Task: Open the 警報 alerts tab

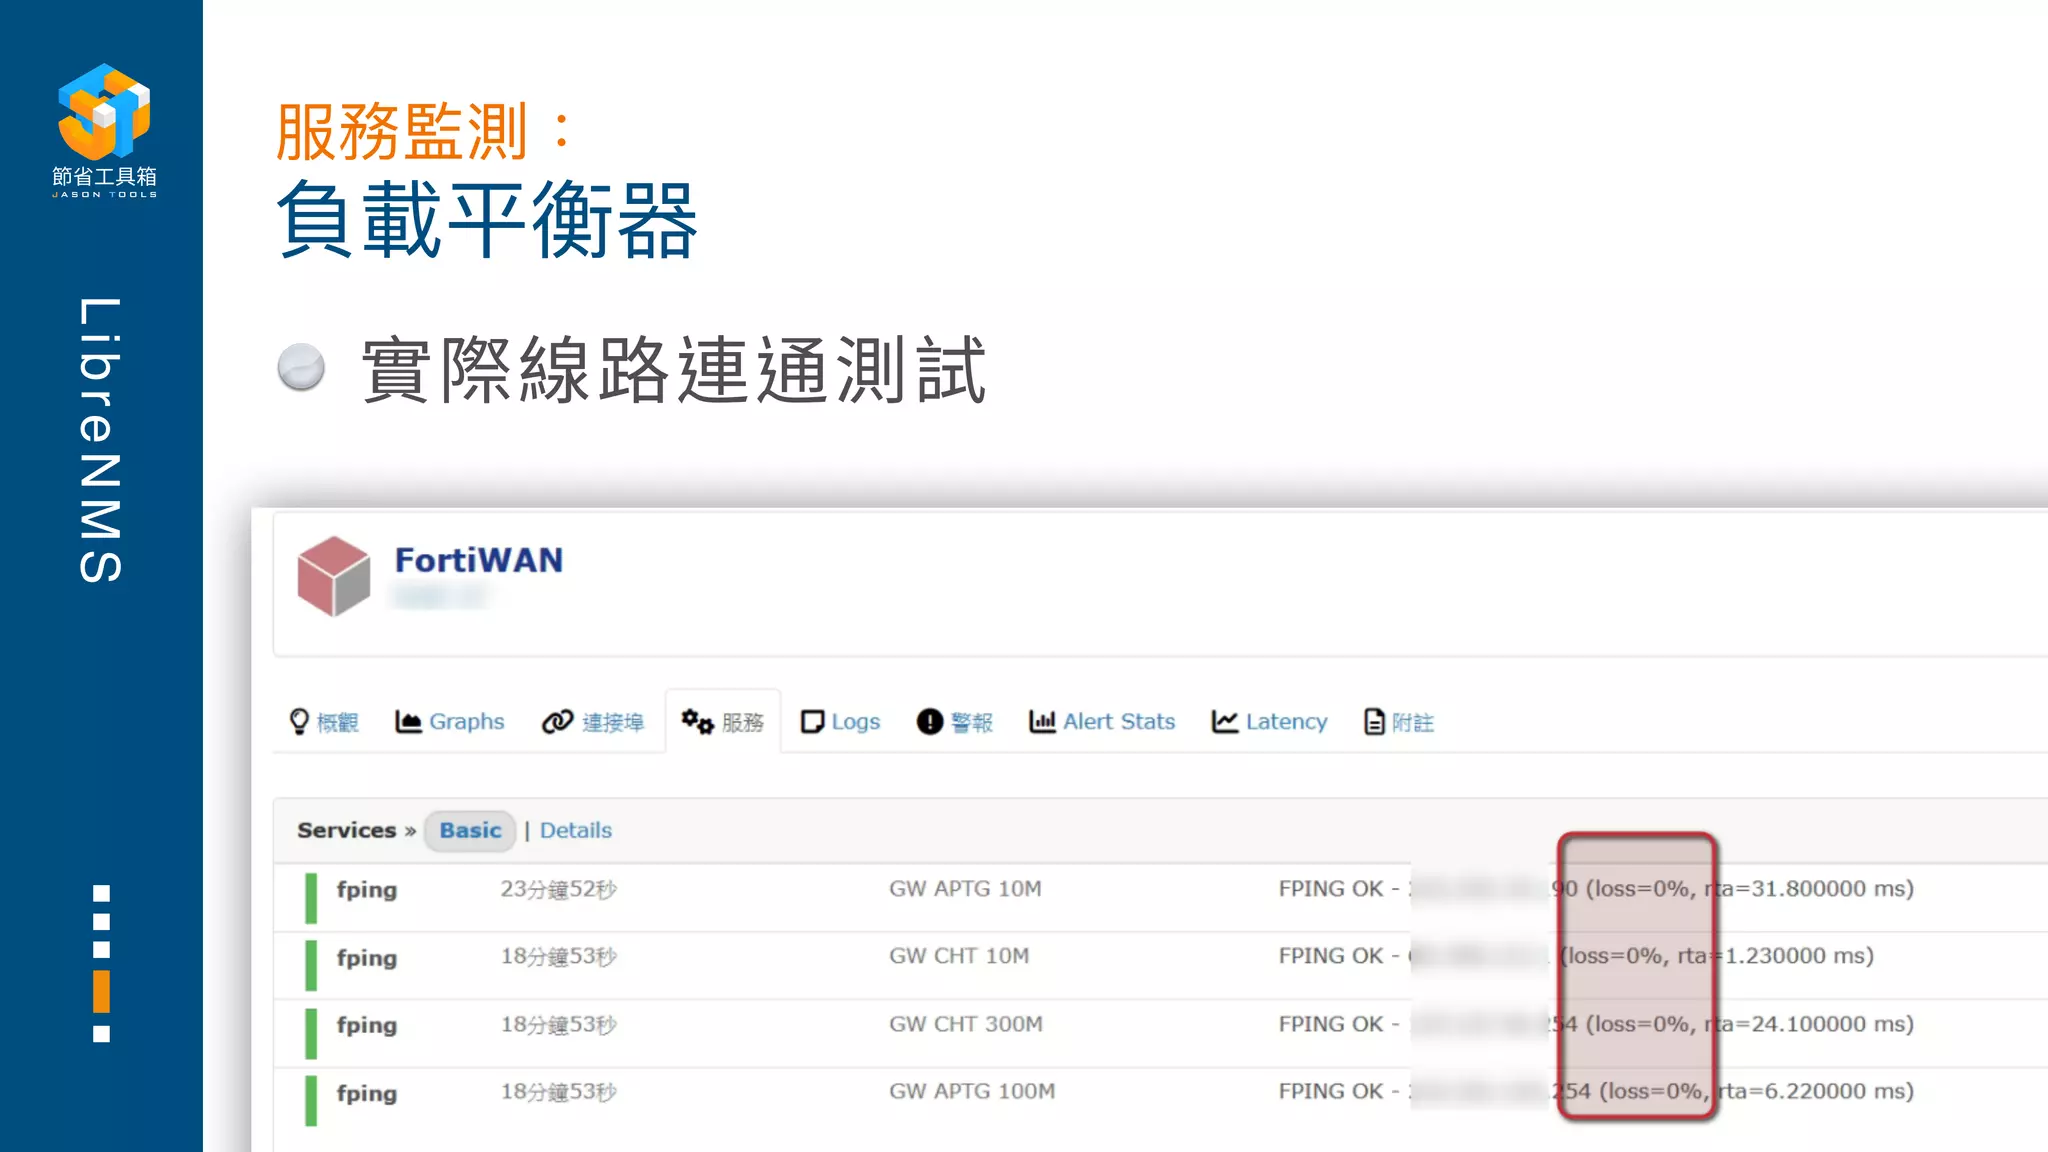Action: tap(972, 722)
